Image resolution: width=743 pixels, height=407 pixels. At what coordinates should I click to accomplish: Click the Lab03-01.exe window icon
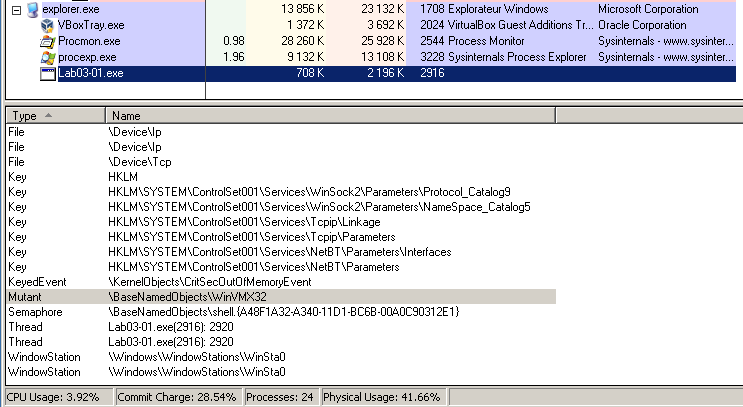(x=47, y=74)
